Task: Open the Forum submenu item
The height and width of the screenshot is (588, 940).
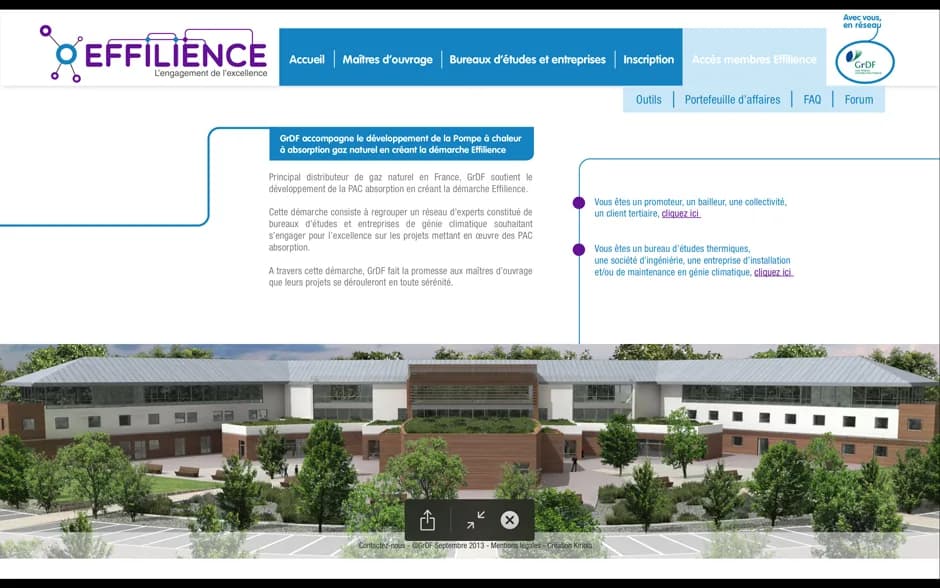Action: 859,99
